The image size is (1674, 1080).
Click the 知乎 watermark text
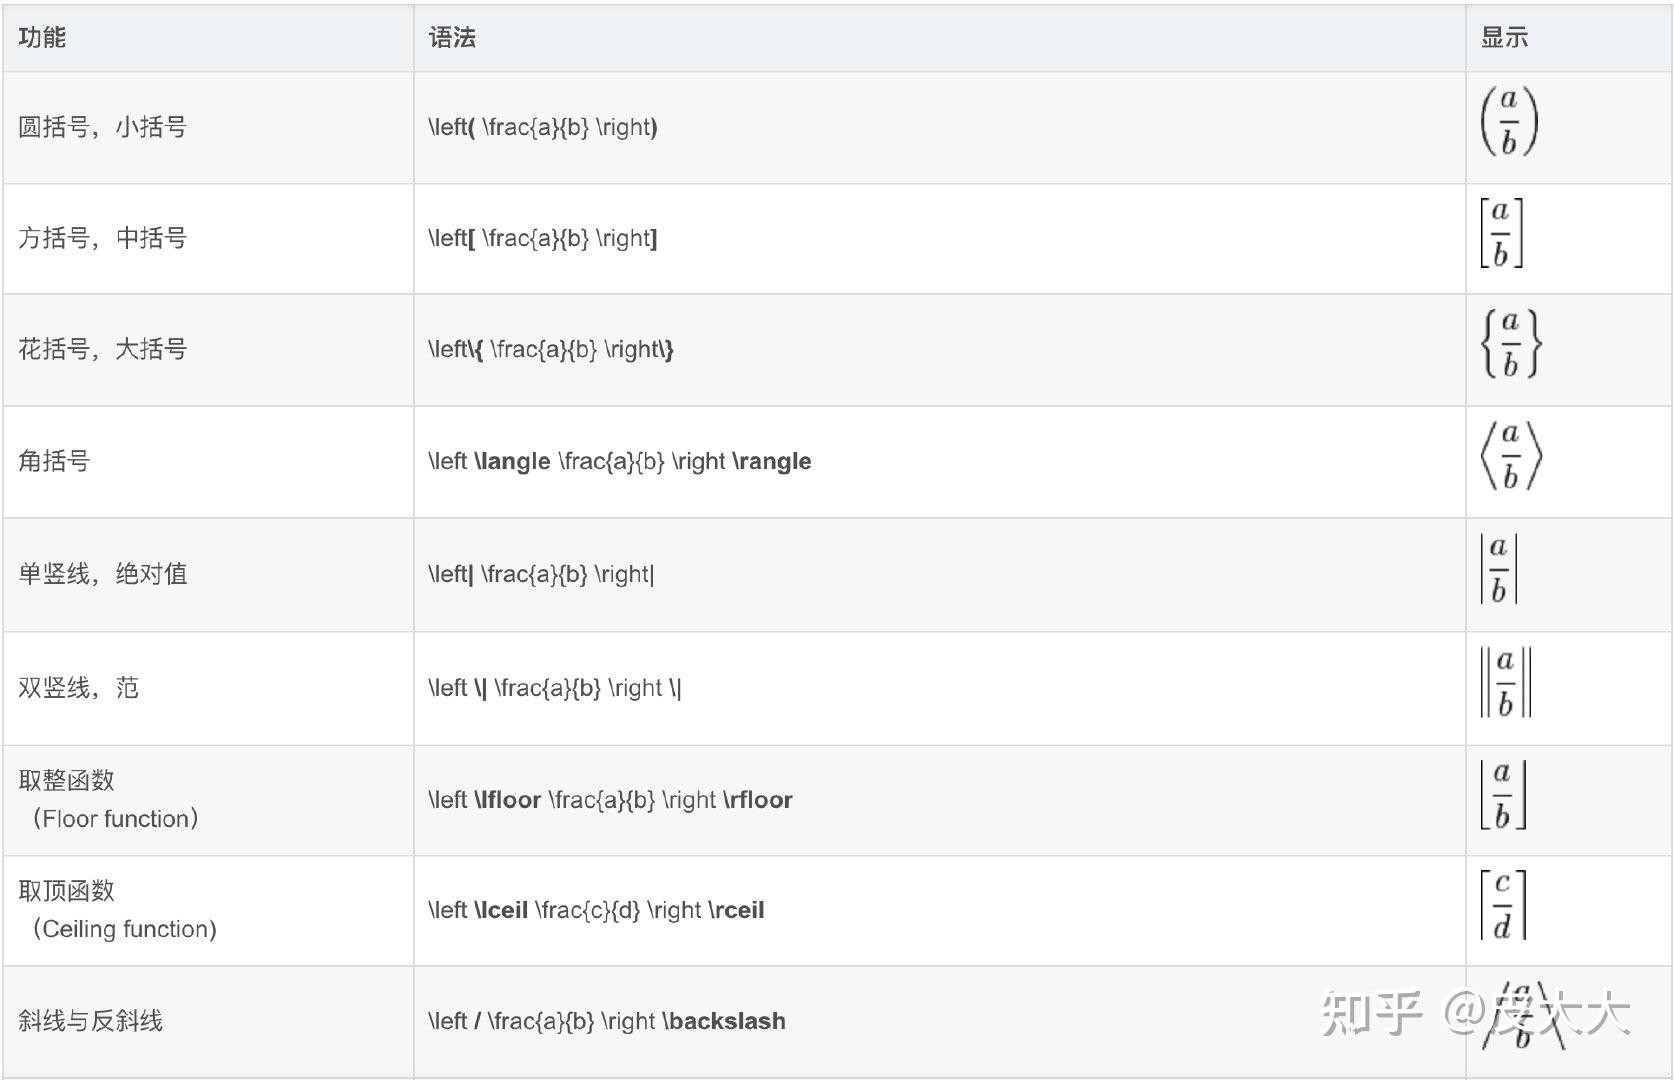click(x=1372, y=1013)
